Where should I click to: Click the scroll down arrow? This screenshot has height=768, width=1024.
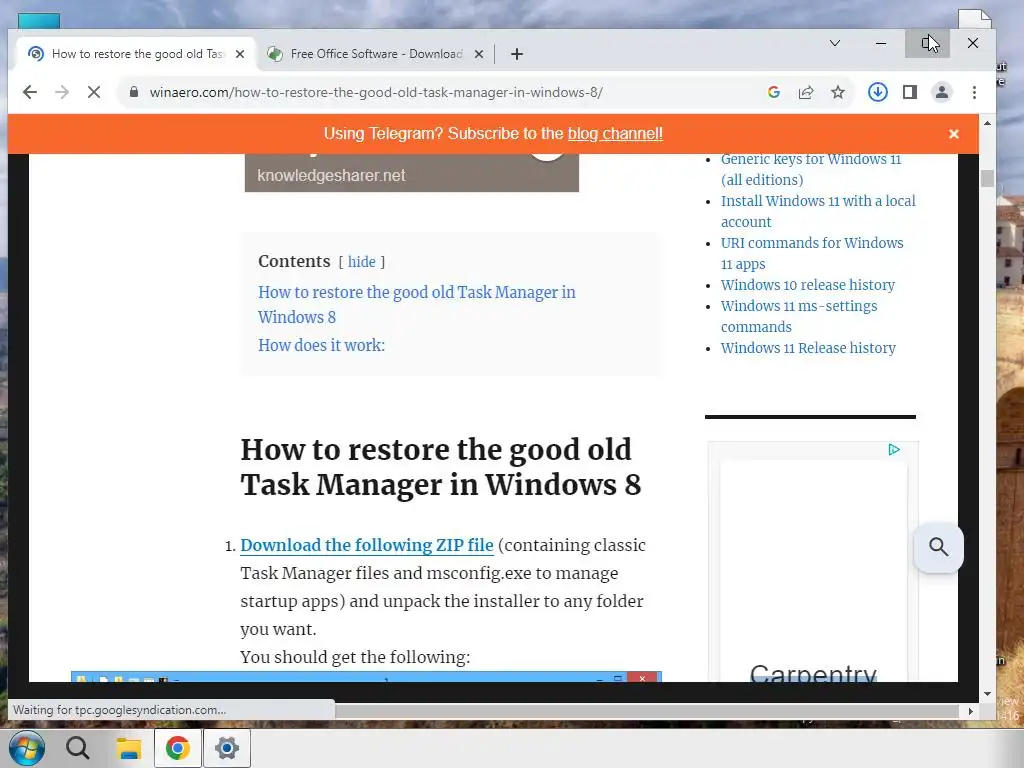coord(987,694)
